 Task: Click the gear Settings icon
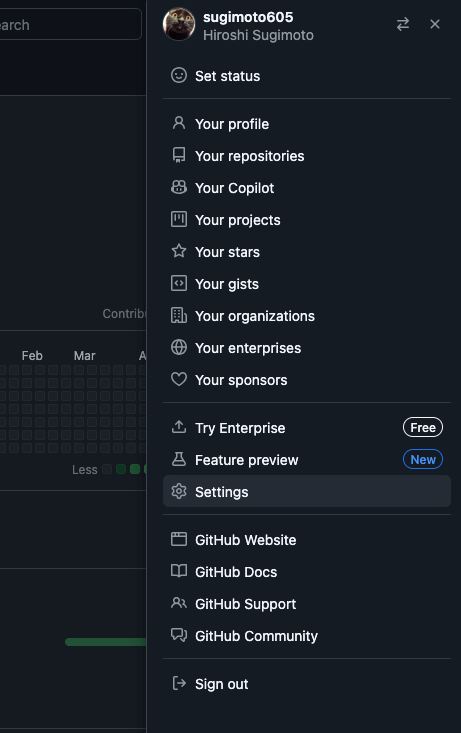(x=179, y=491)
